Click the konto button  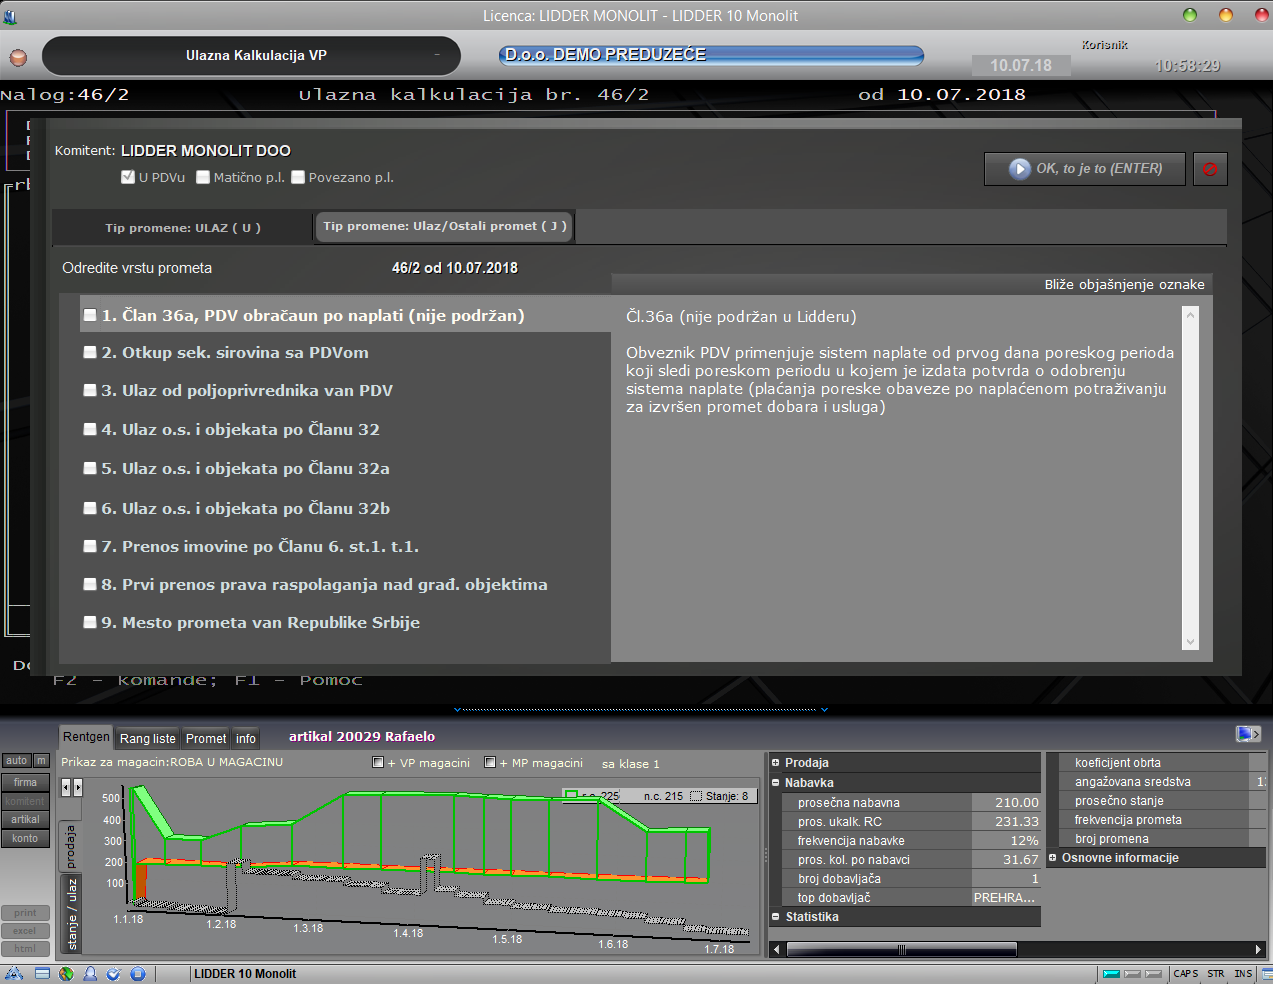click(25, 838)
